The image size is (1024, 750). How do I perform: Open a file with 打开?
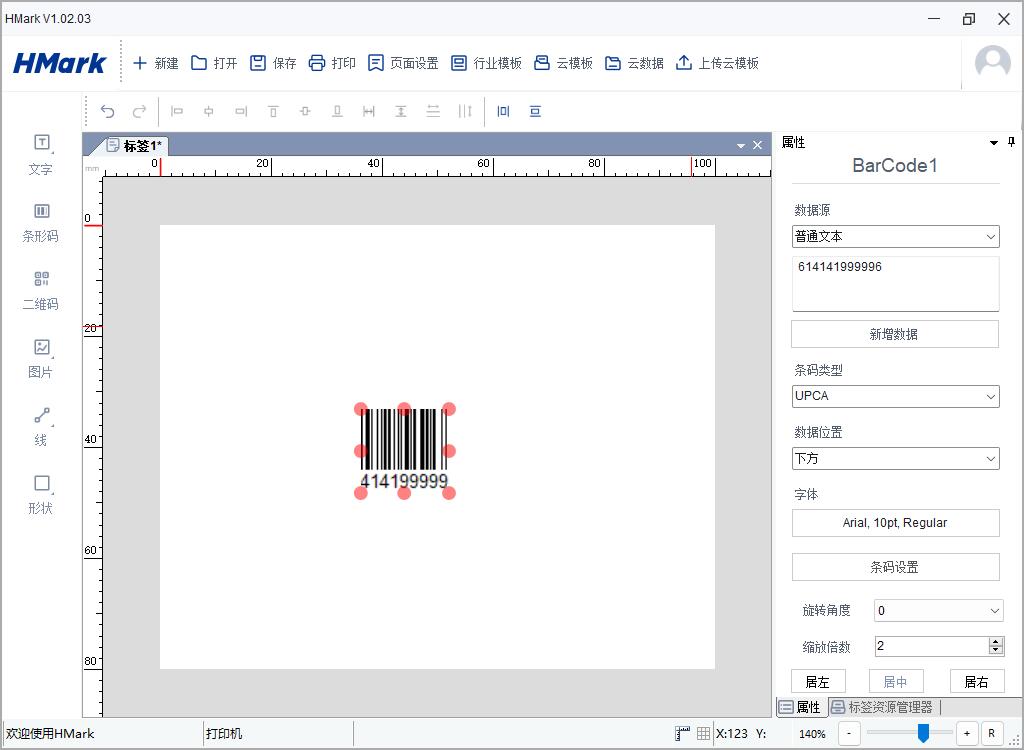(214, 63)
